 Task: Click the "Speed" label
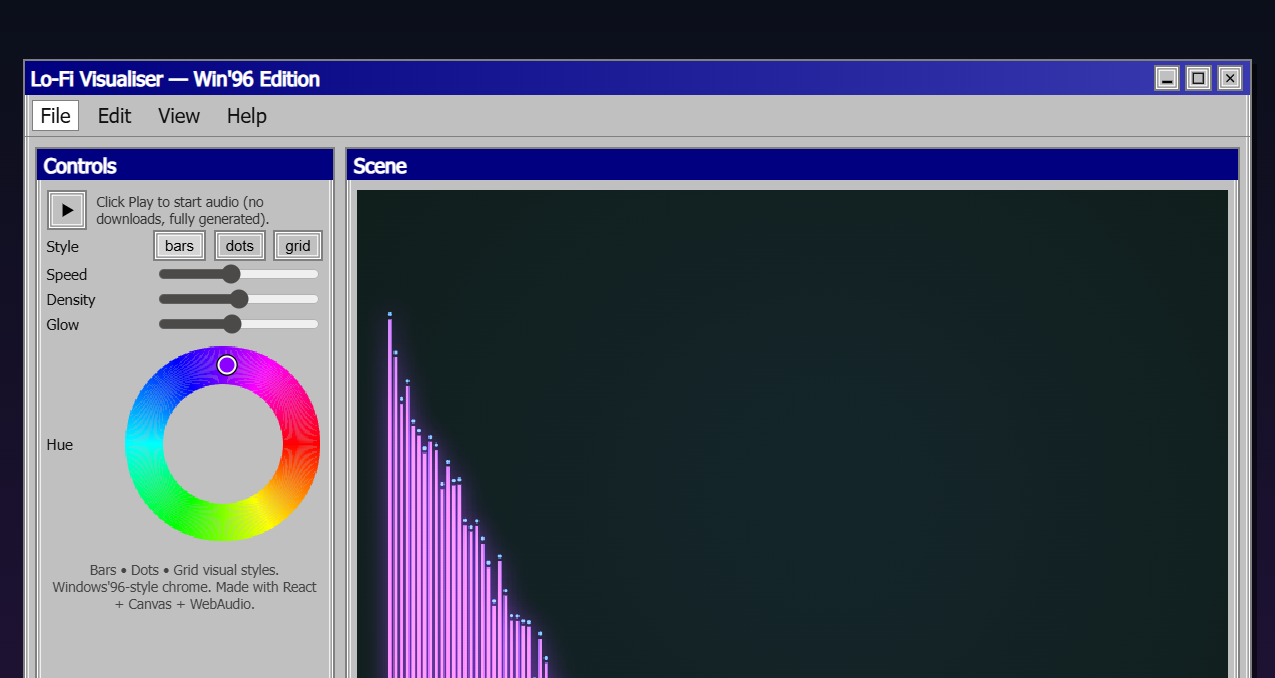(x=67, y=275)
